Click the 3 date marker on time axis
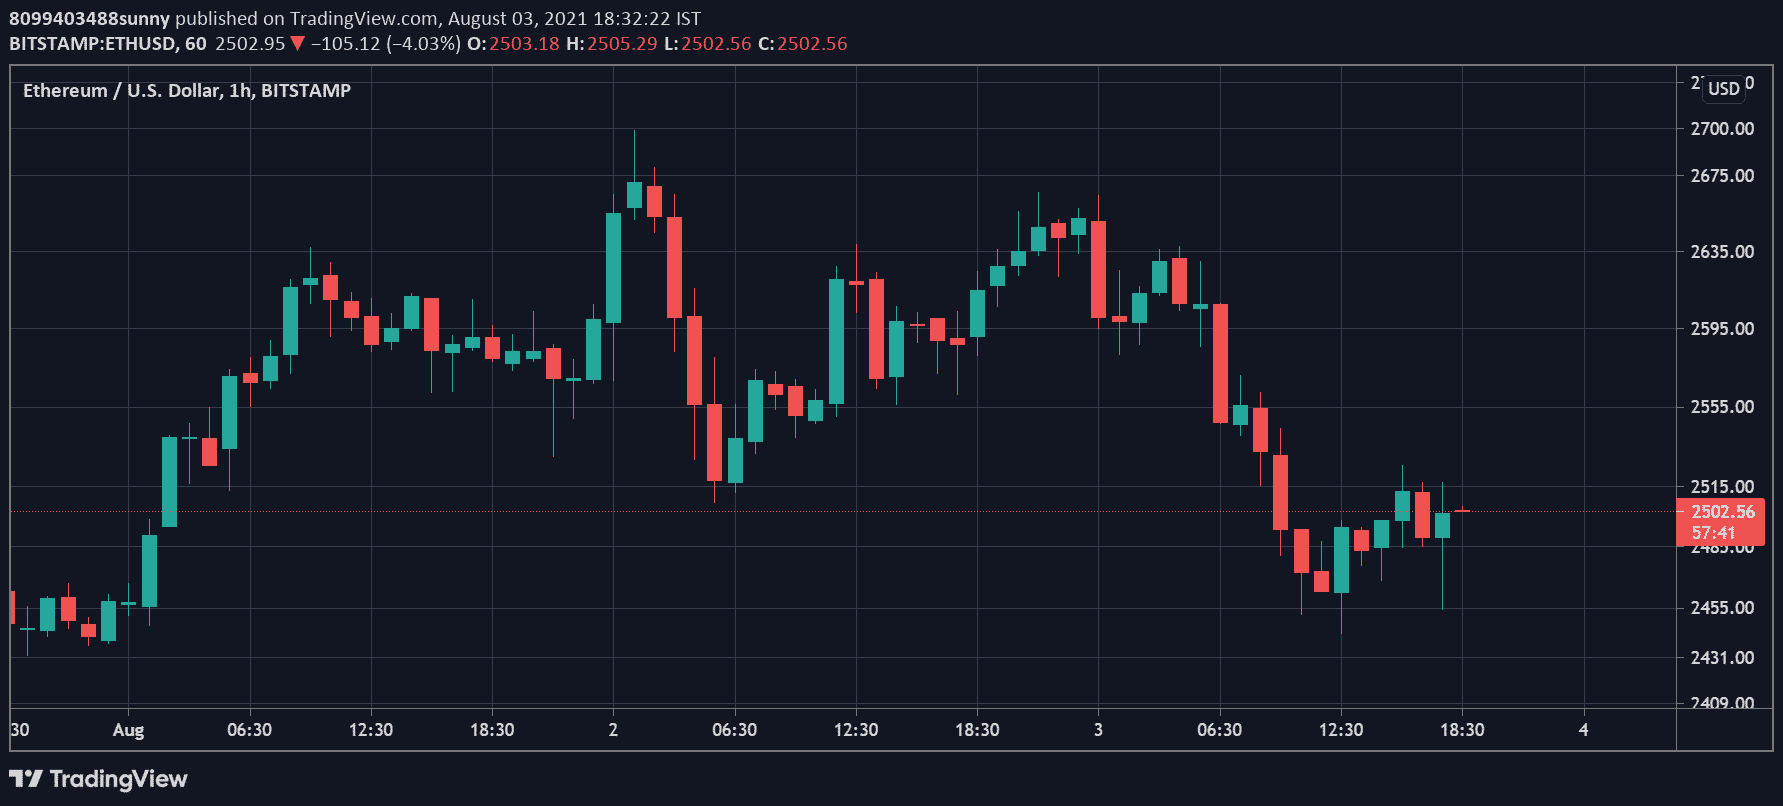The height and width of the screenshot is (806, 1783). (x=1098, y=730)
